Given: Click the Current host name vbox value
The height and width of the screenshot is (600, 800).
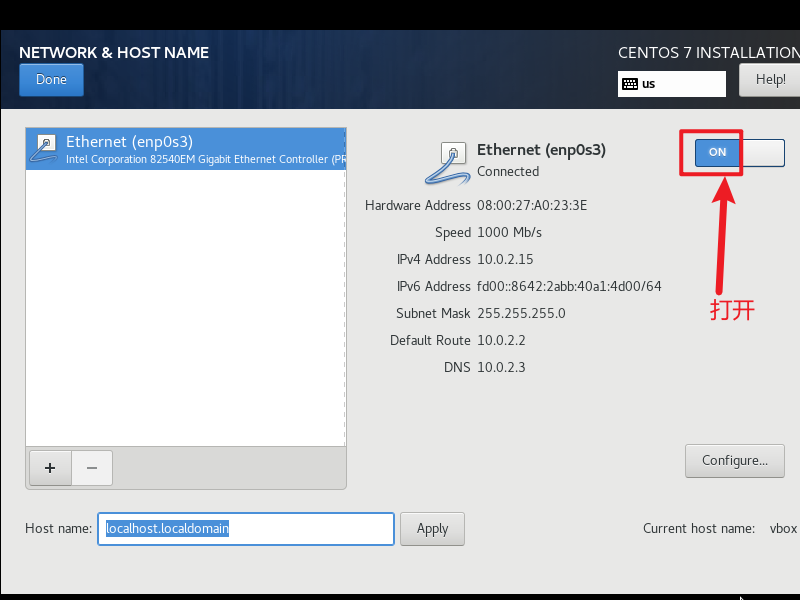Looking at the screenshot, I should tap(783, 529).
